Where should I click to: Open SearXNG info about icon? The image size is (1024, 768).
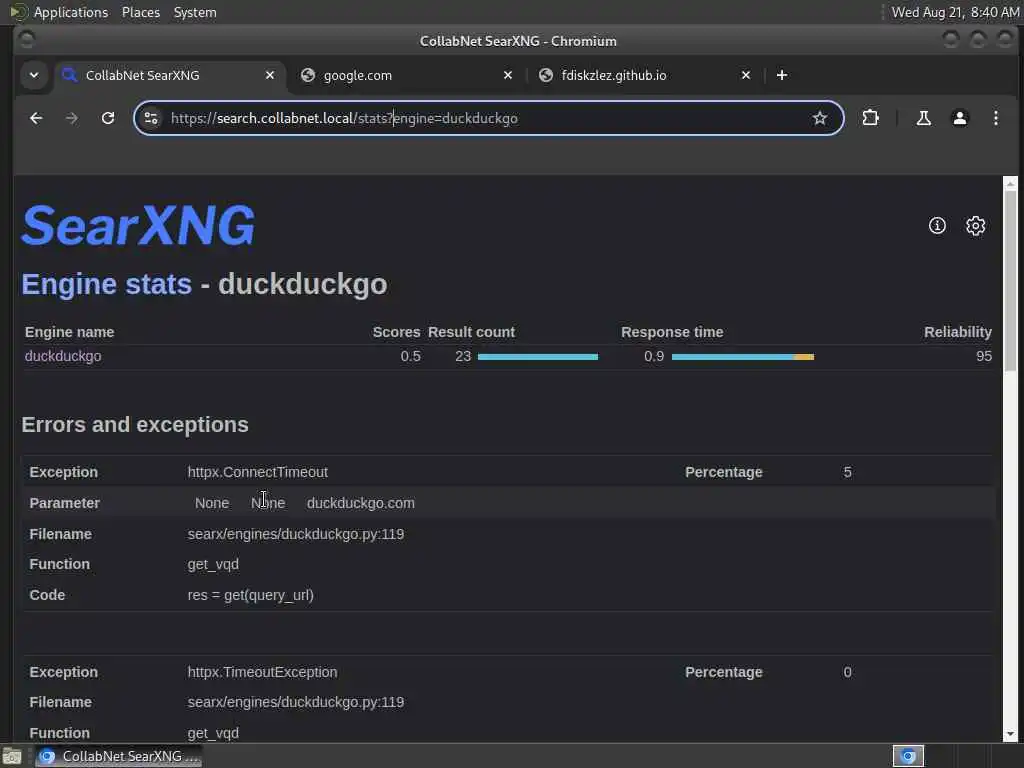point(937,225)
